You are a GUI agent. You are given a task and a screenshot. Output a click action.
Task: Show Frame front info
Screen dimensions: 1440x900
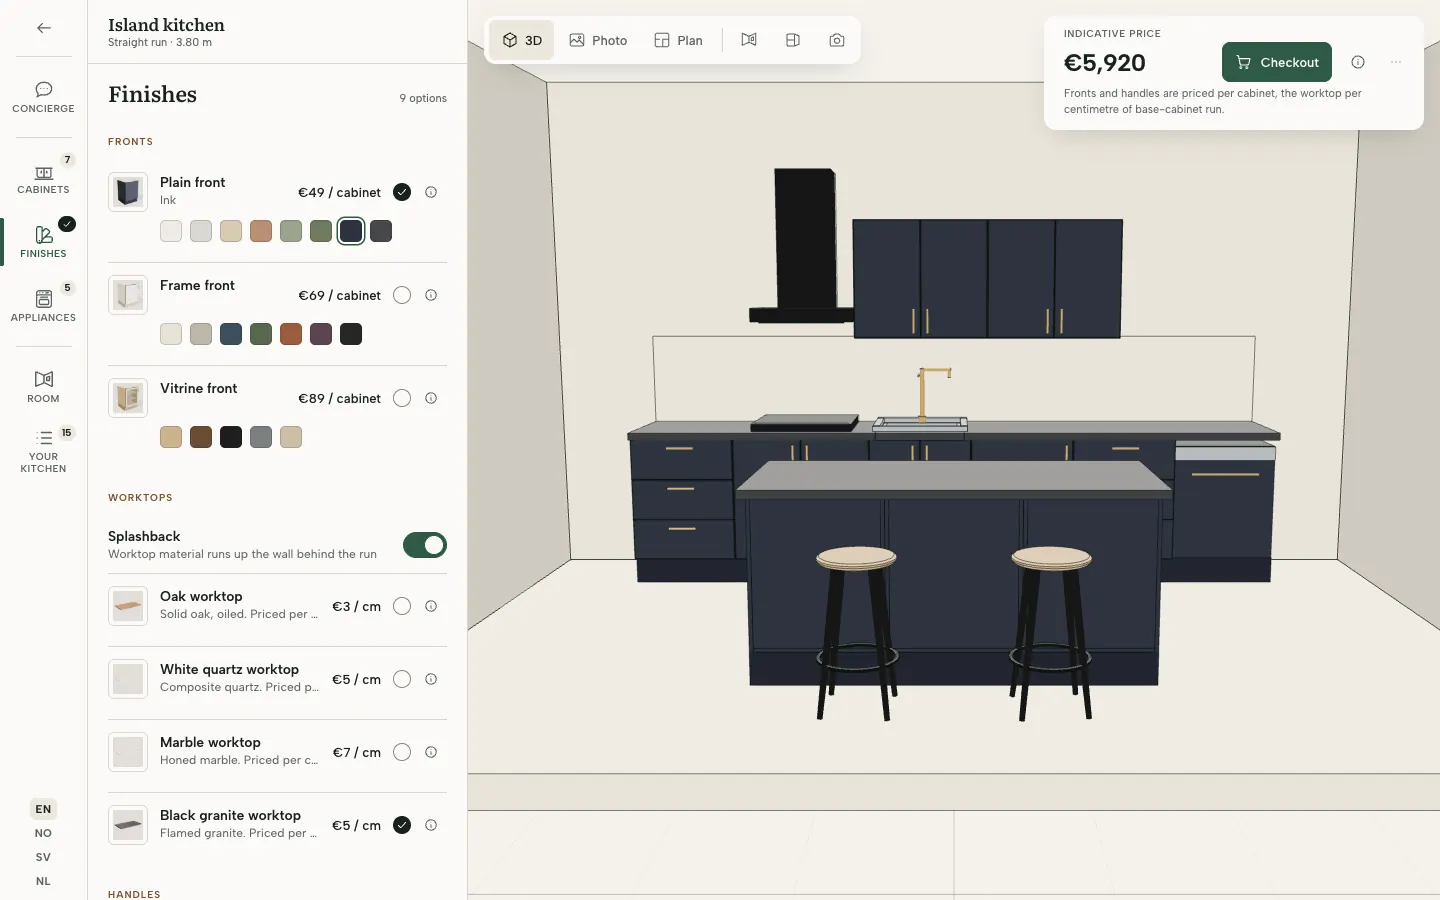click(x=431, y=295)
